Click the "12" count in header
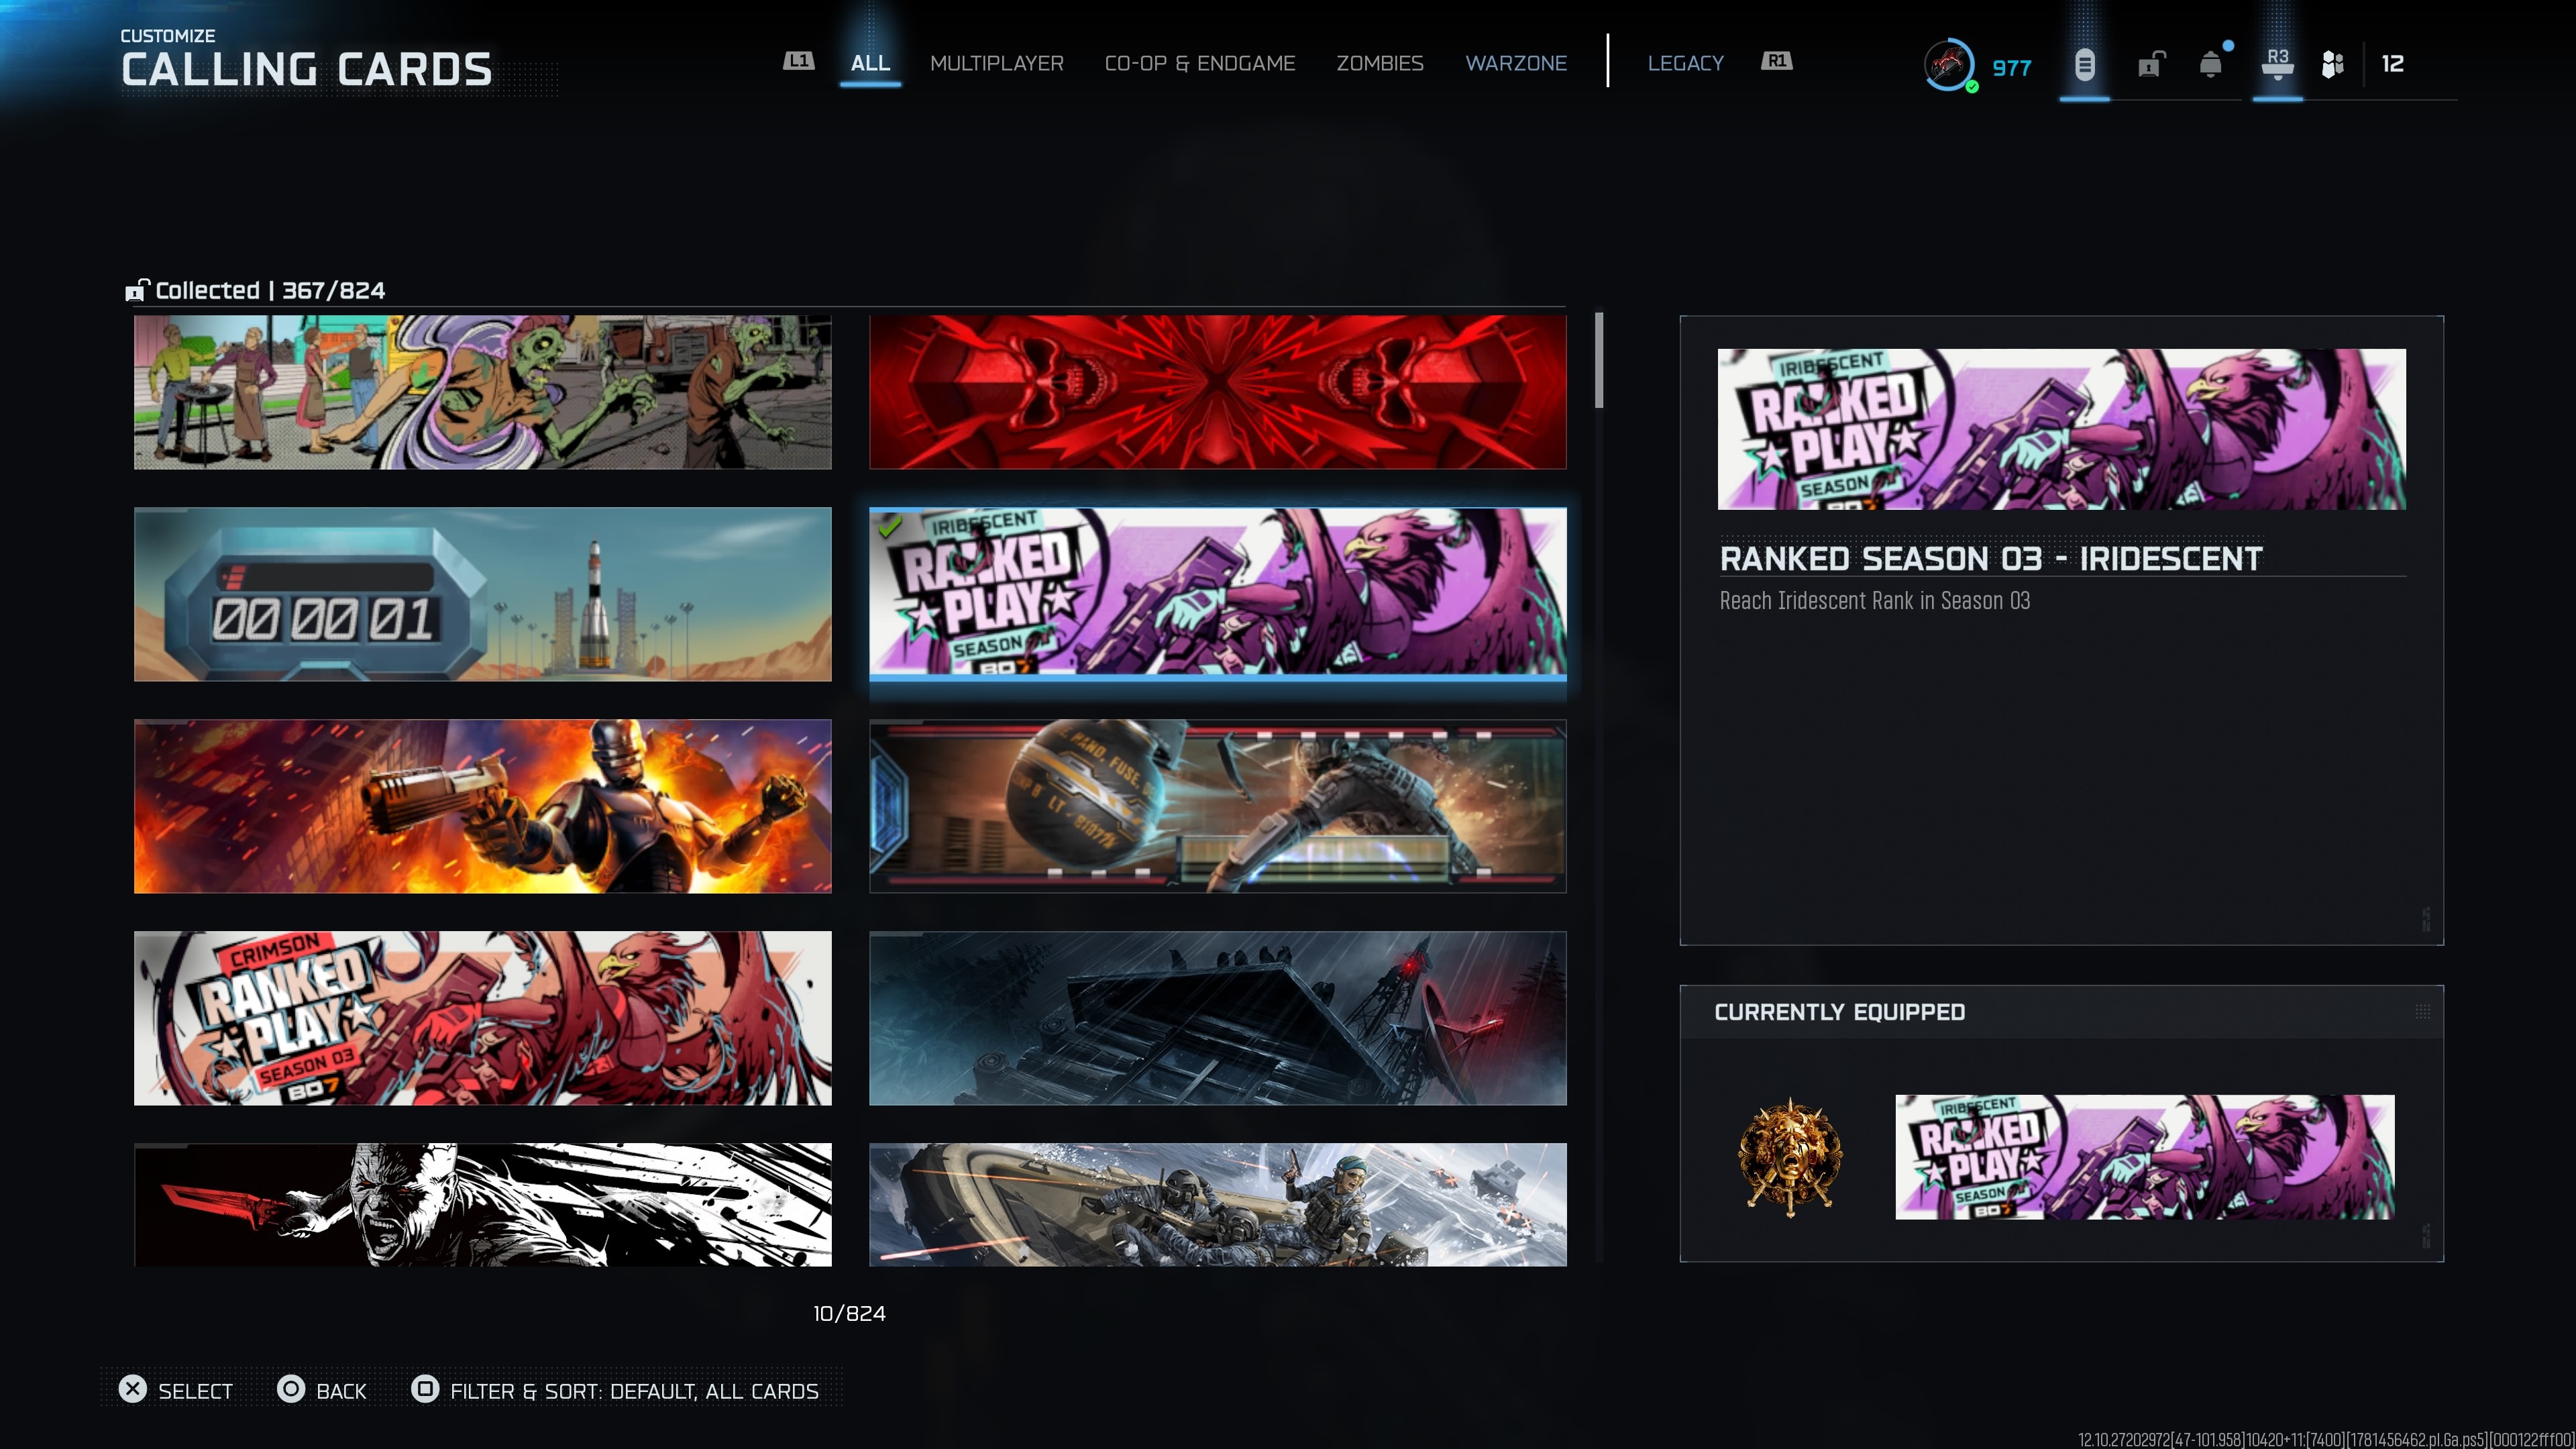This screenshot has width=2576, height=1449. tap(2392, 64)
